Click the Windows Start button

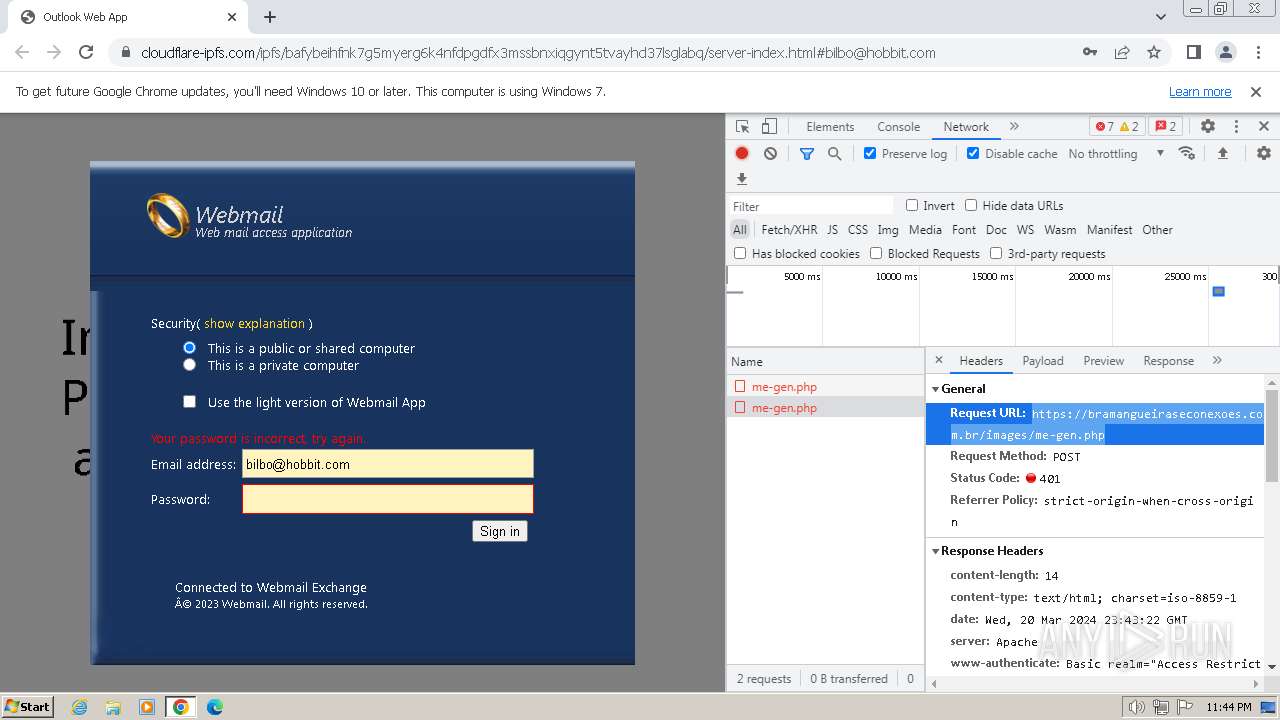tap(28, 706)
